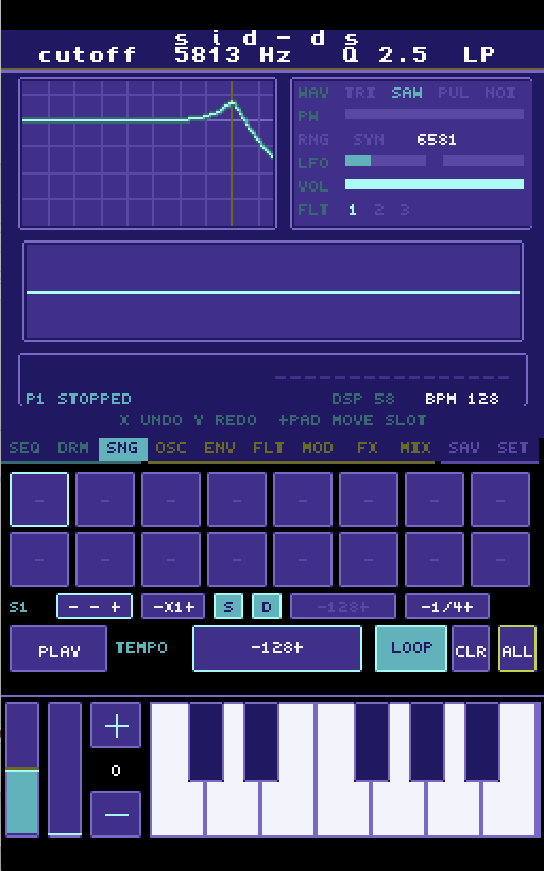Toggle the D button in song row

267,606
